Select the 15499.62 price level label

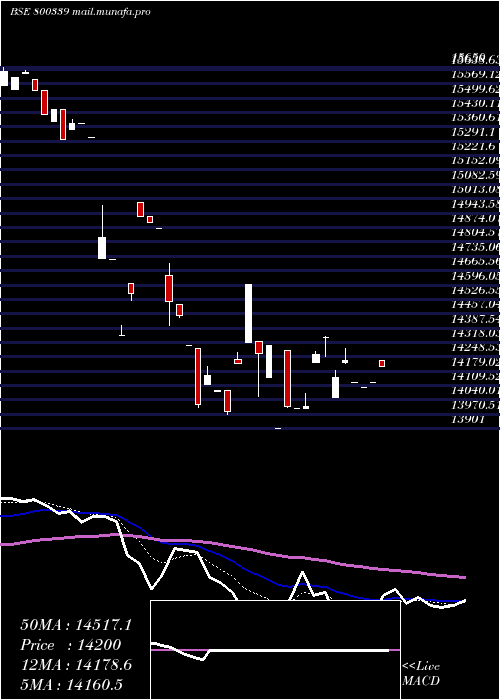[475, 90]
